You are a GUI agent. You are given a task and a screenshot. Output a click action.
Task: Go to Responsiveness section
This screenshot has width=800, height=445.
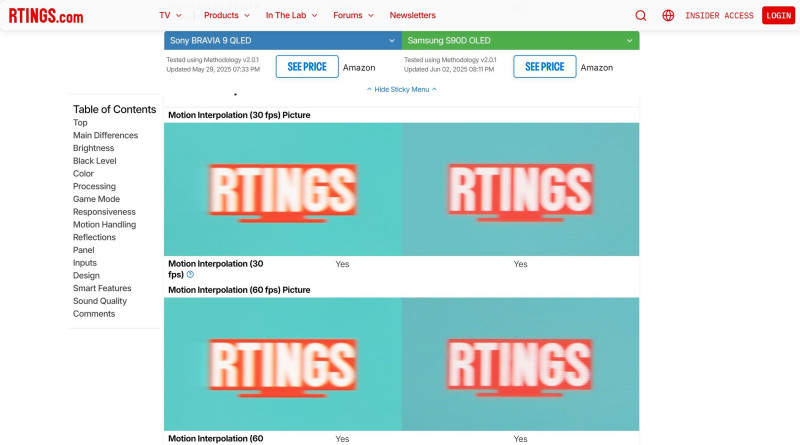pyautogui.click(x=104, y=212)
